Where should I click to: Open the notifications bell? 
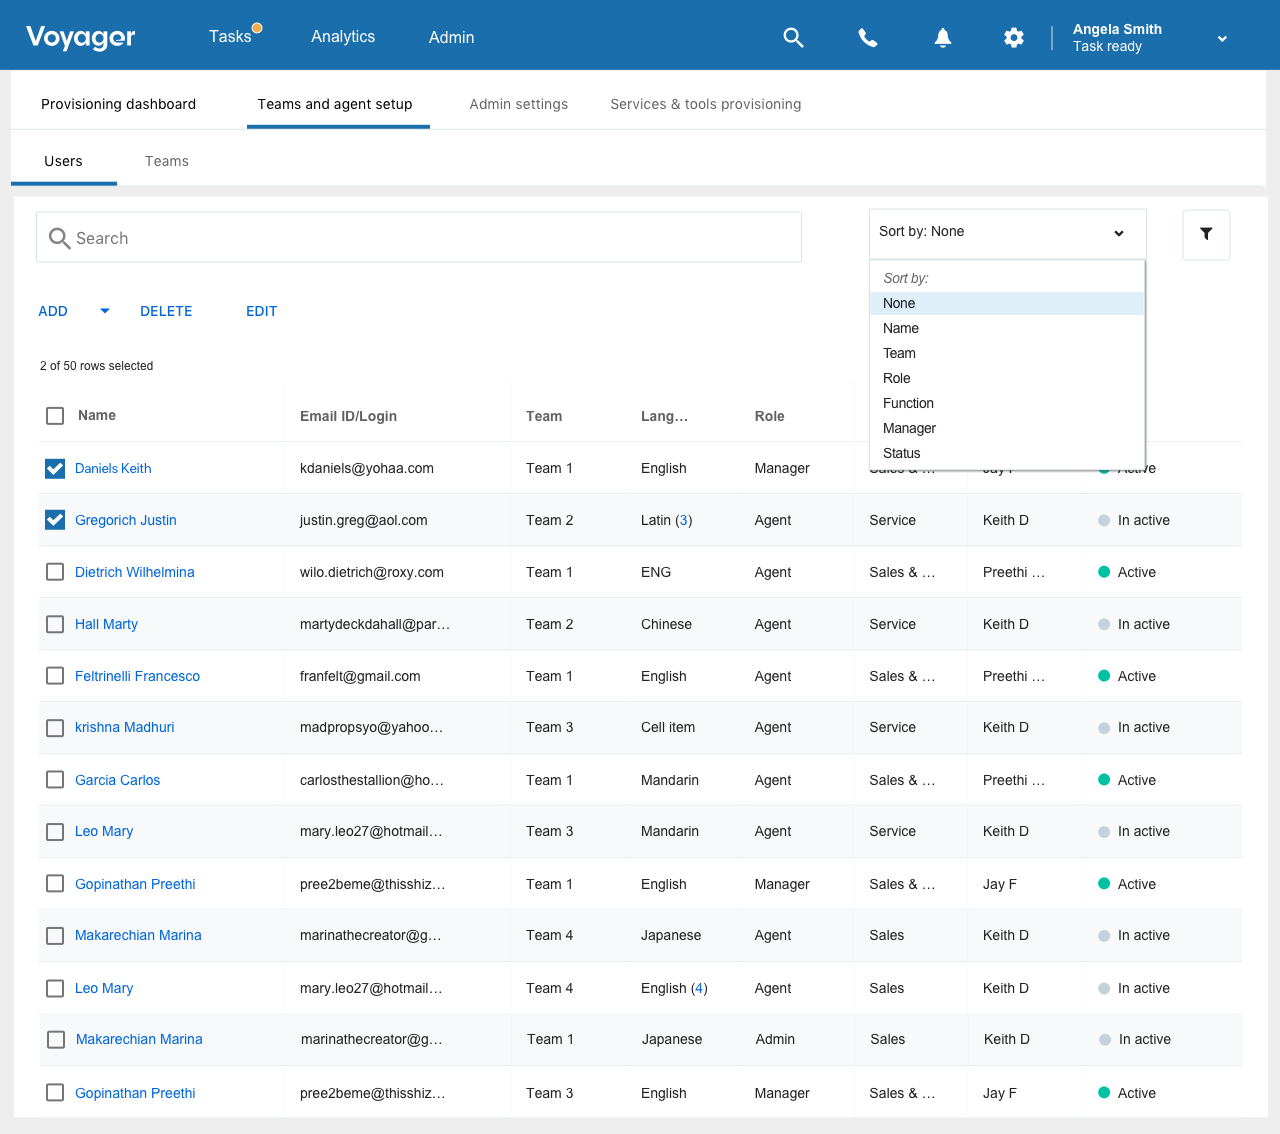pos(942,38)
